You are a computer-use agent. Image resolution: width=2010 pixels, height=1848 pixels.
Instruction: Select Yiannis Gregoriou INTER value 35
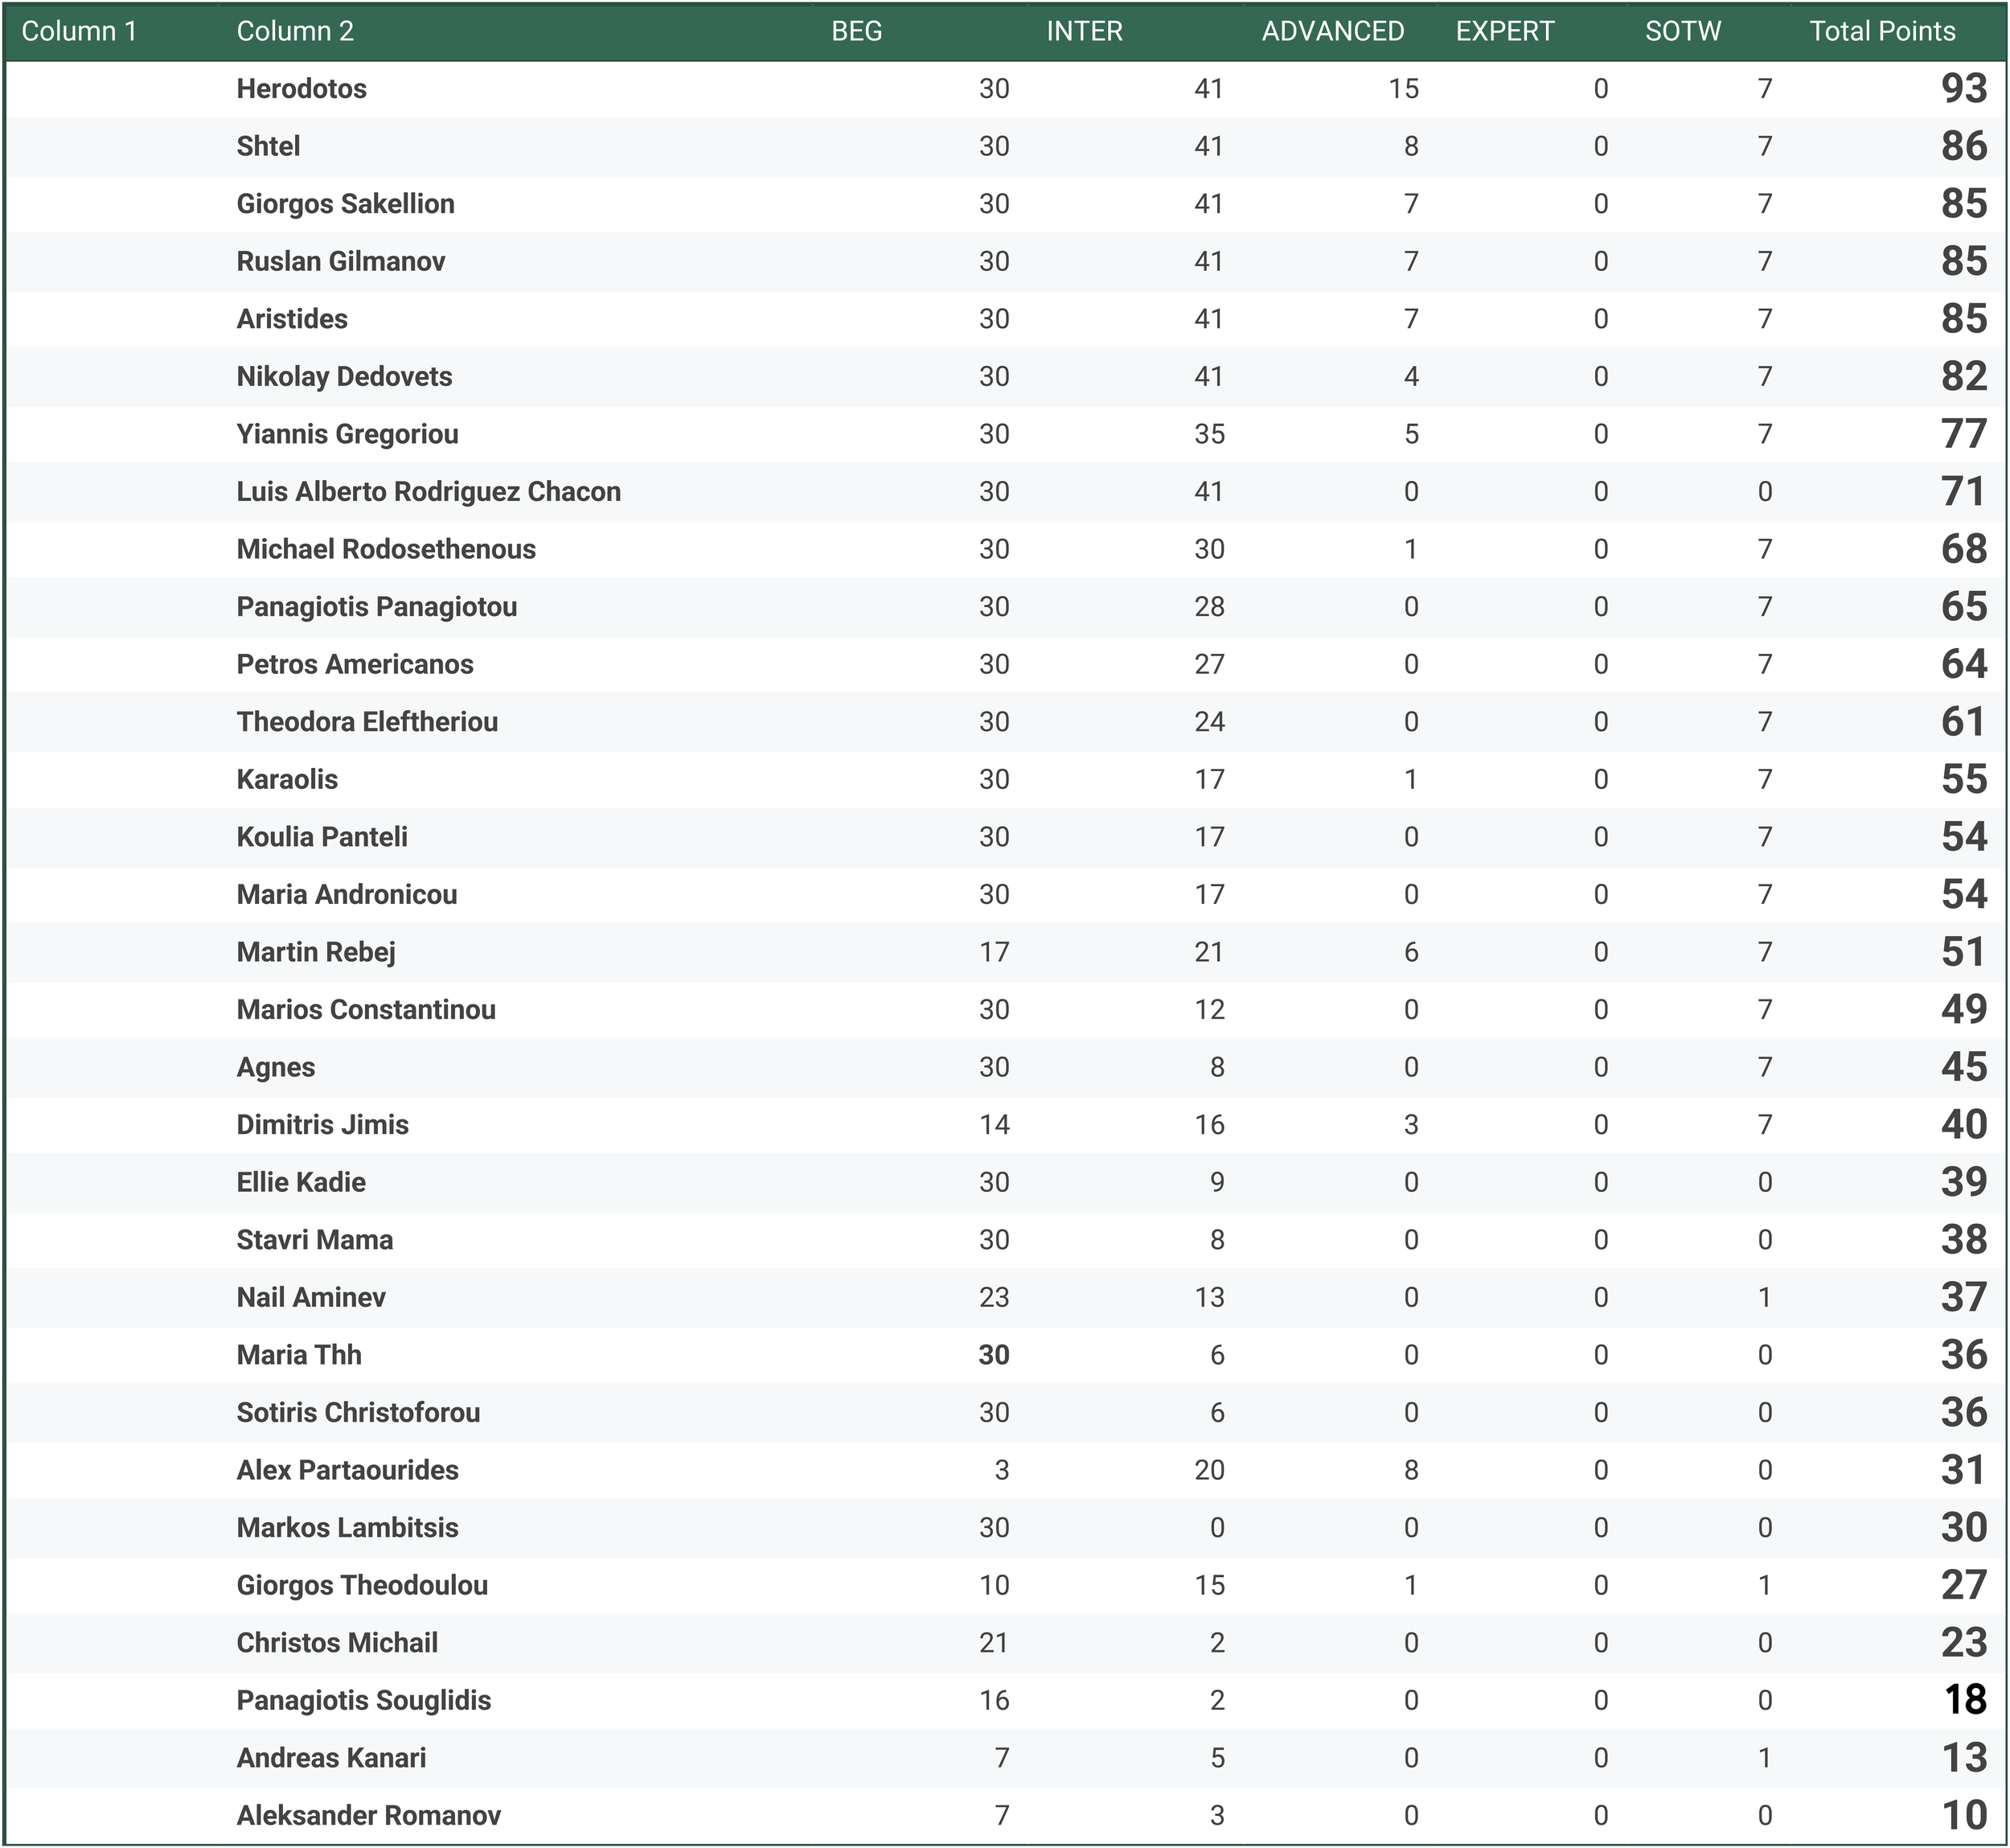[x=1208, y=434]
